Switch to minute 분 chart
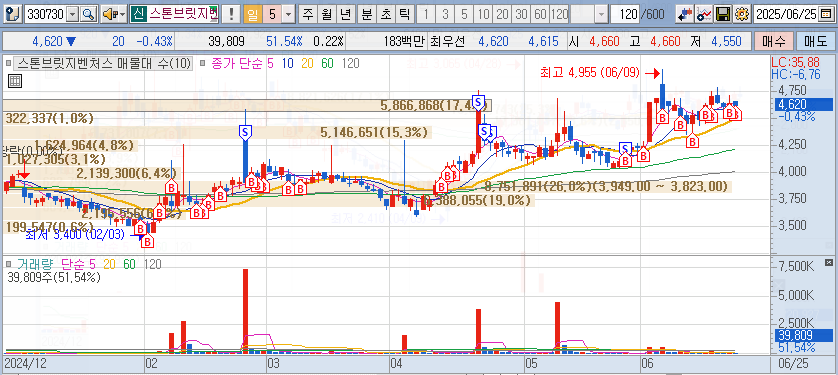The width and height of the screenshot is (838, 375). [x=367, y=14]
